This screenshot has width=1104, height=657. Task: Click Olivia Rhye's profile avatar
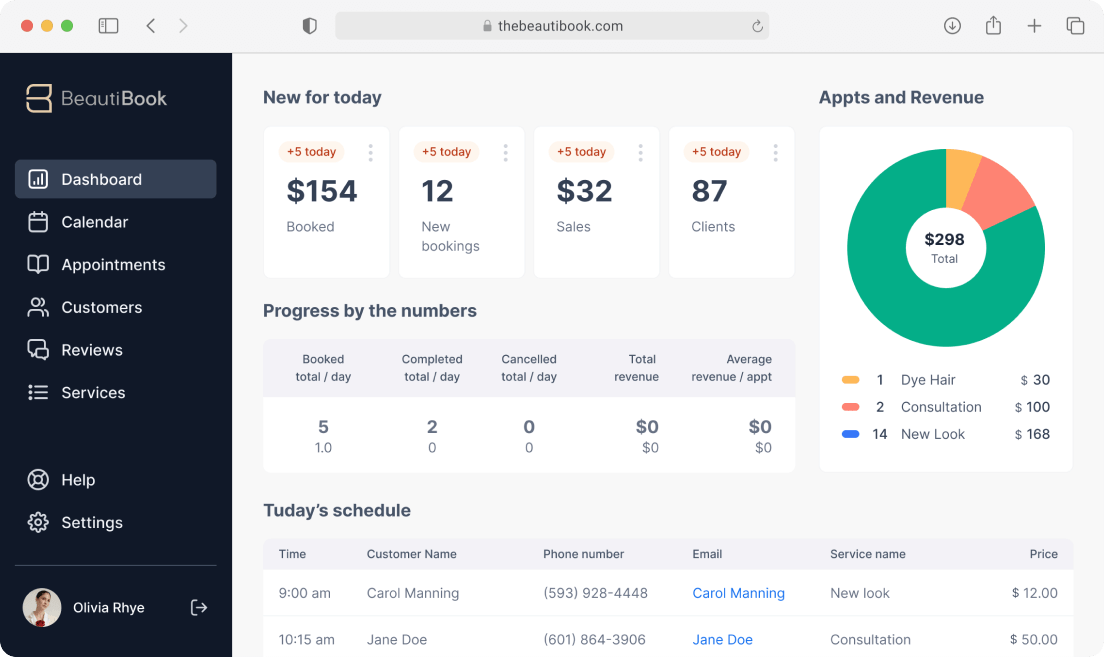pos(41,607)
